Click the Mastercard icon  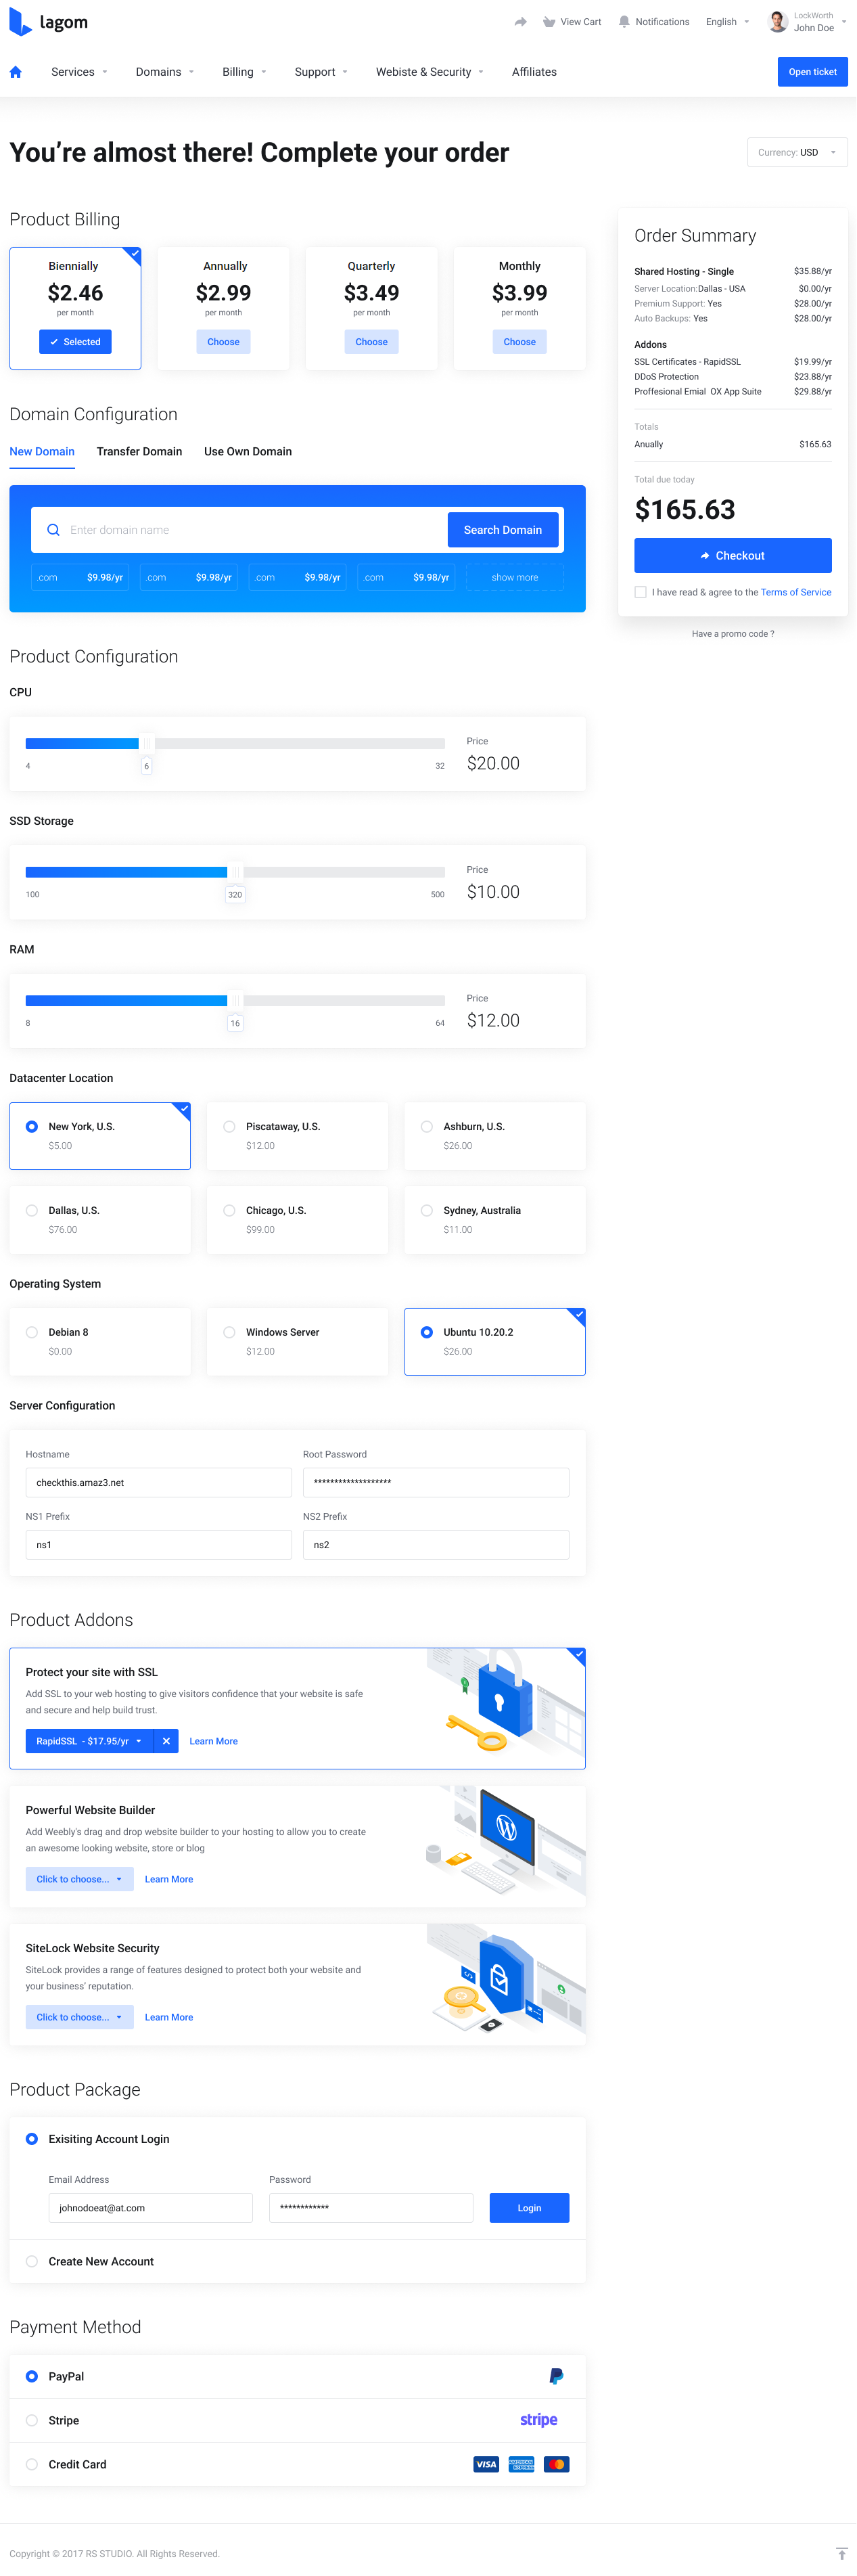point(557,2464)
